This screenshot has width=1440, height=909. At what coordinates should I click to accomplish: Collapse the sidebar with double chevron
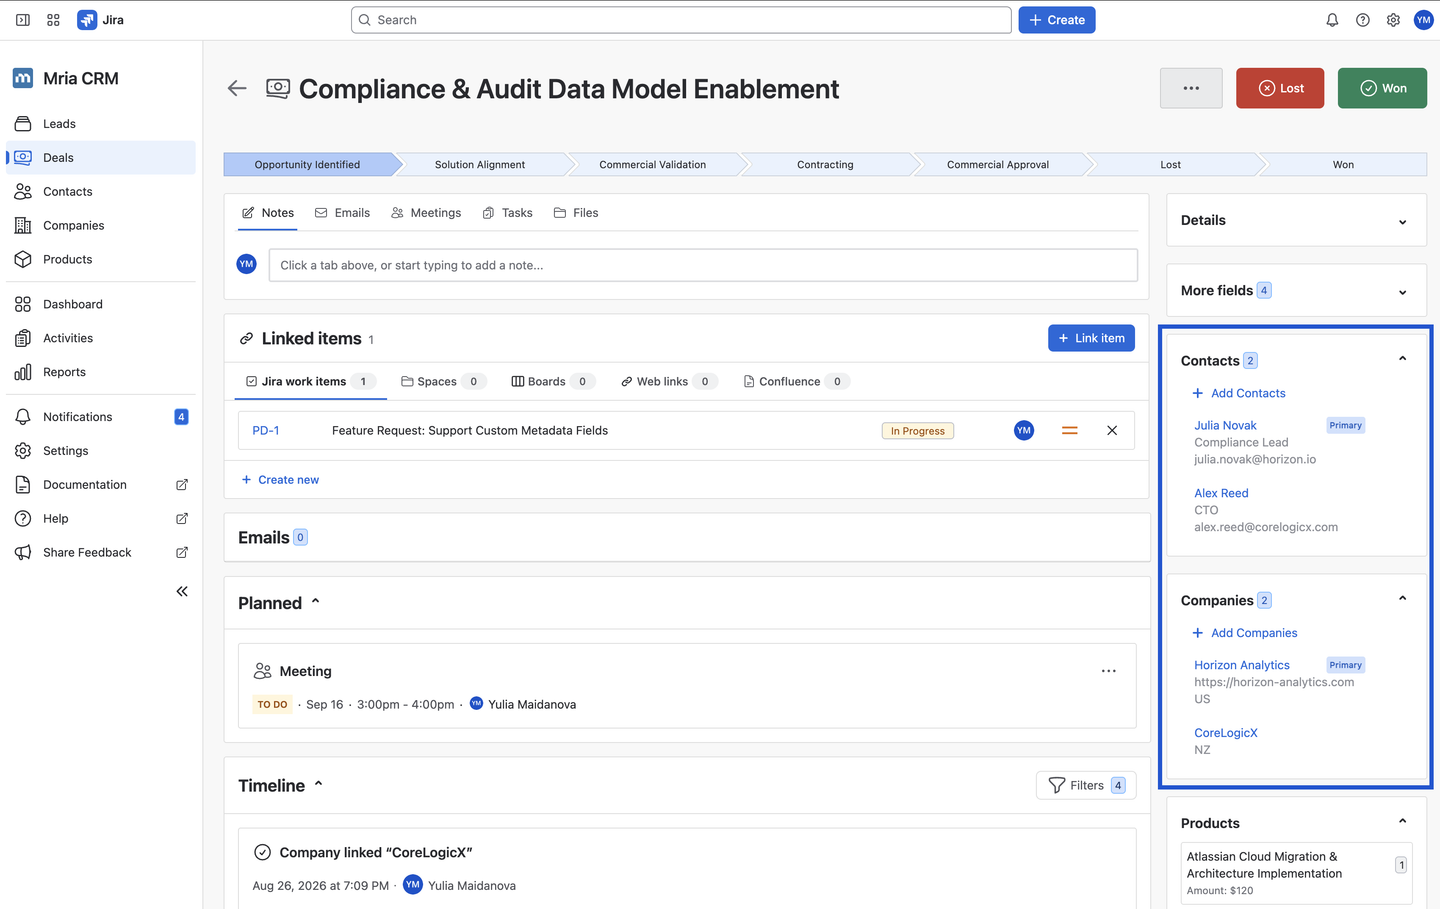182,591
